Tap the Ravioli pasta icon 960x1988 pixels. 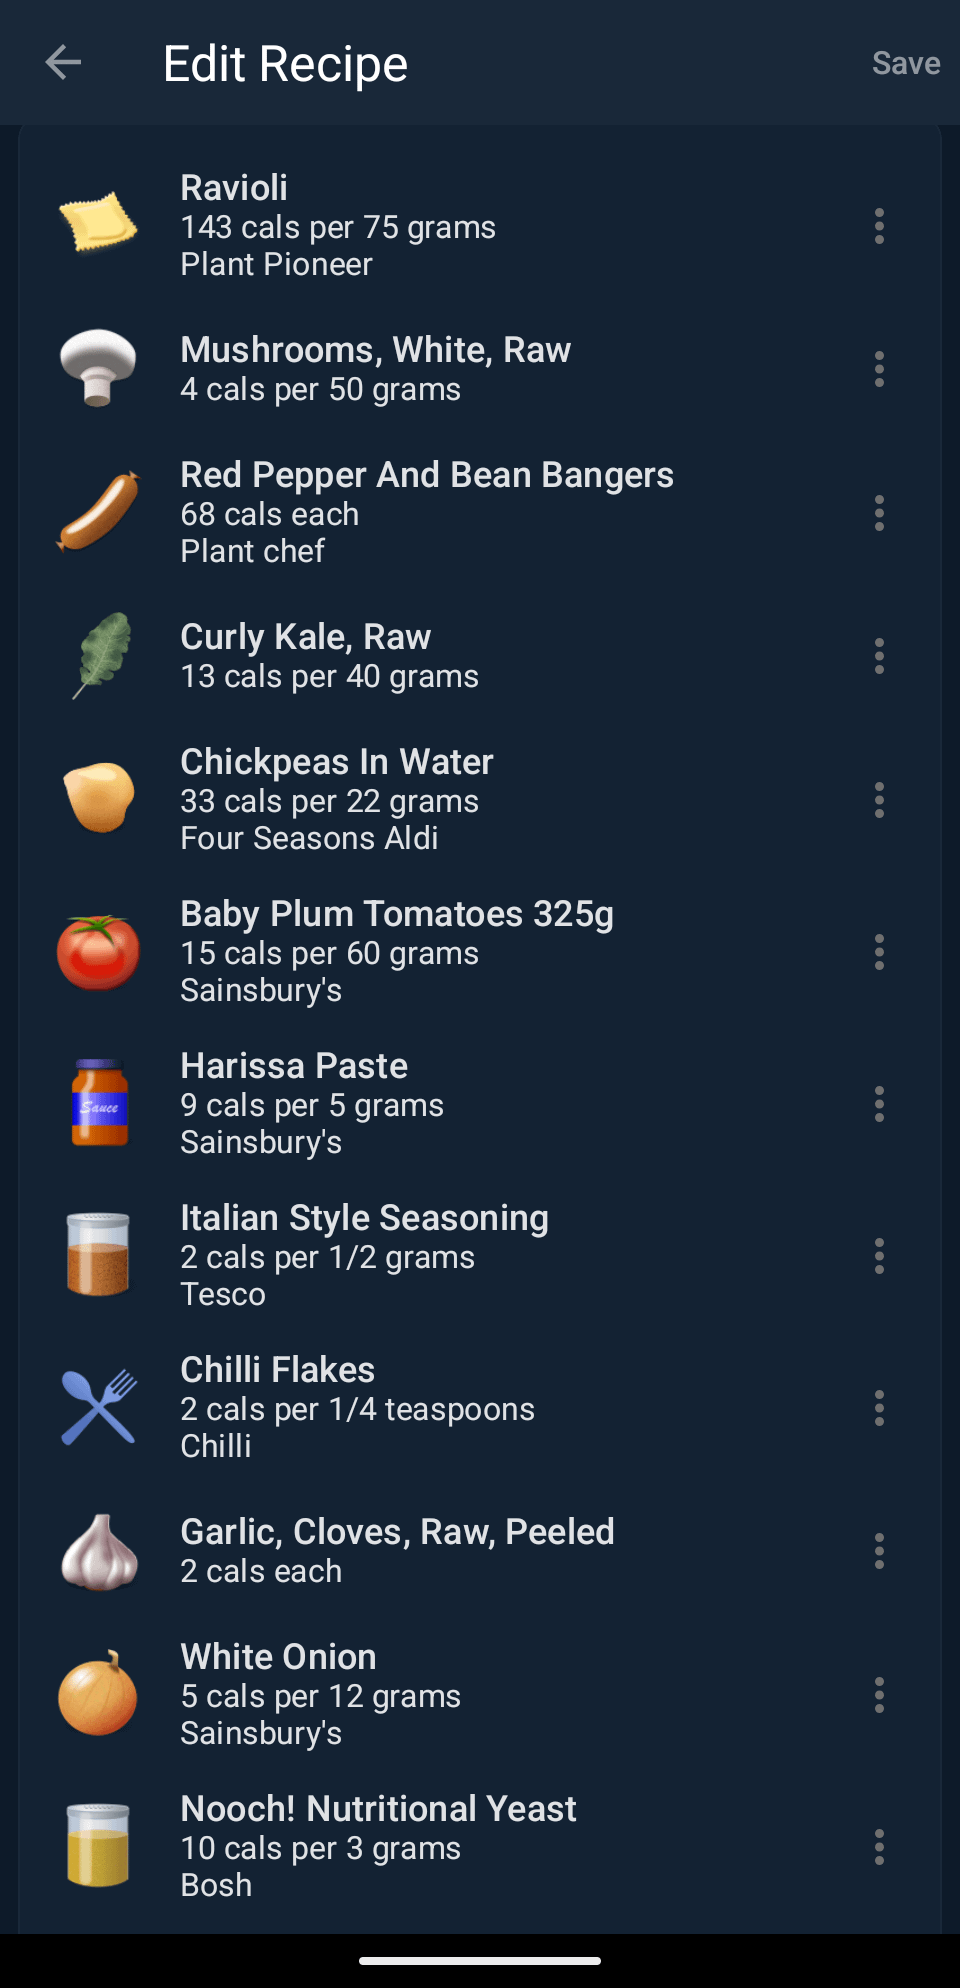point(98,222)
